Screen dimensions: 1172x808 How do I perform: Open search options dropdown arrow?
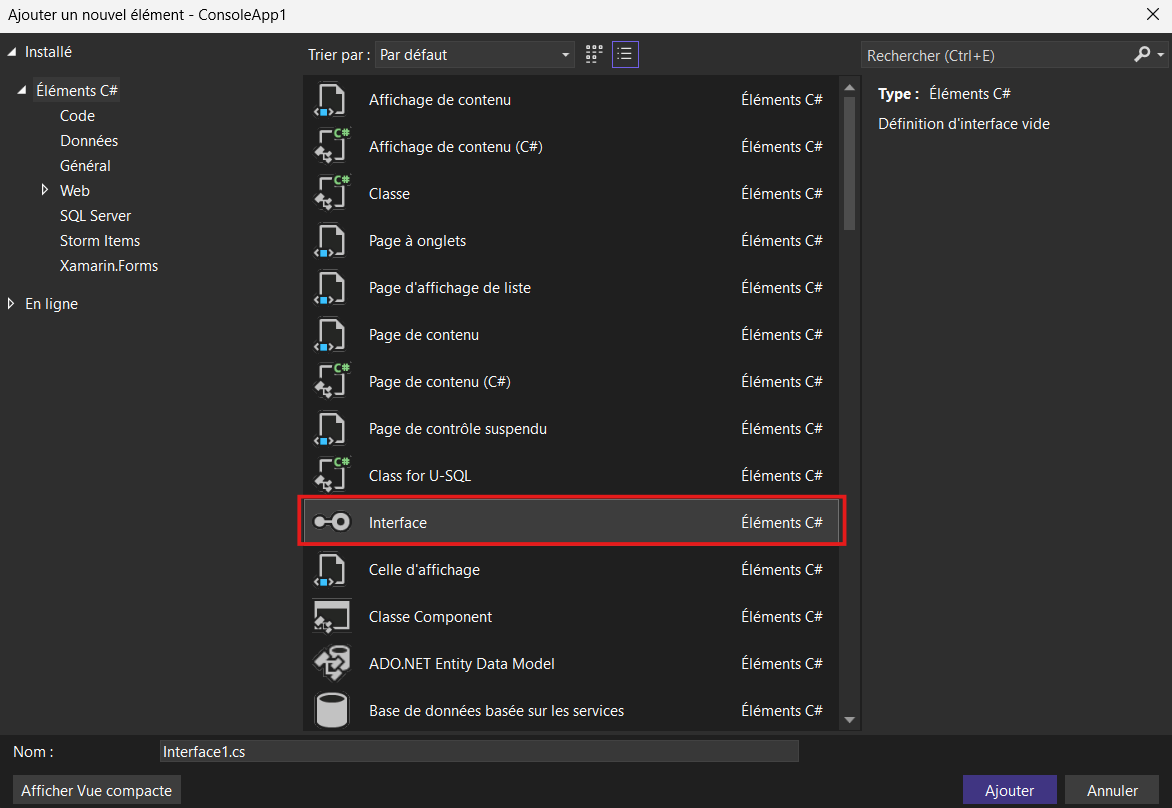tap(1160, 55)
